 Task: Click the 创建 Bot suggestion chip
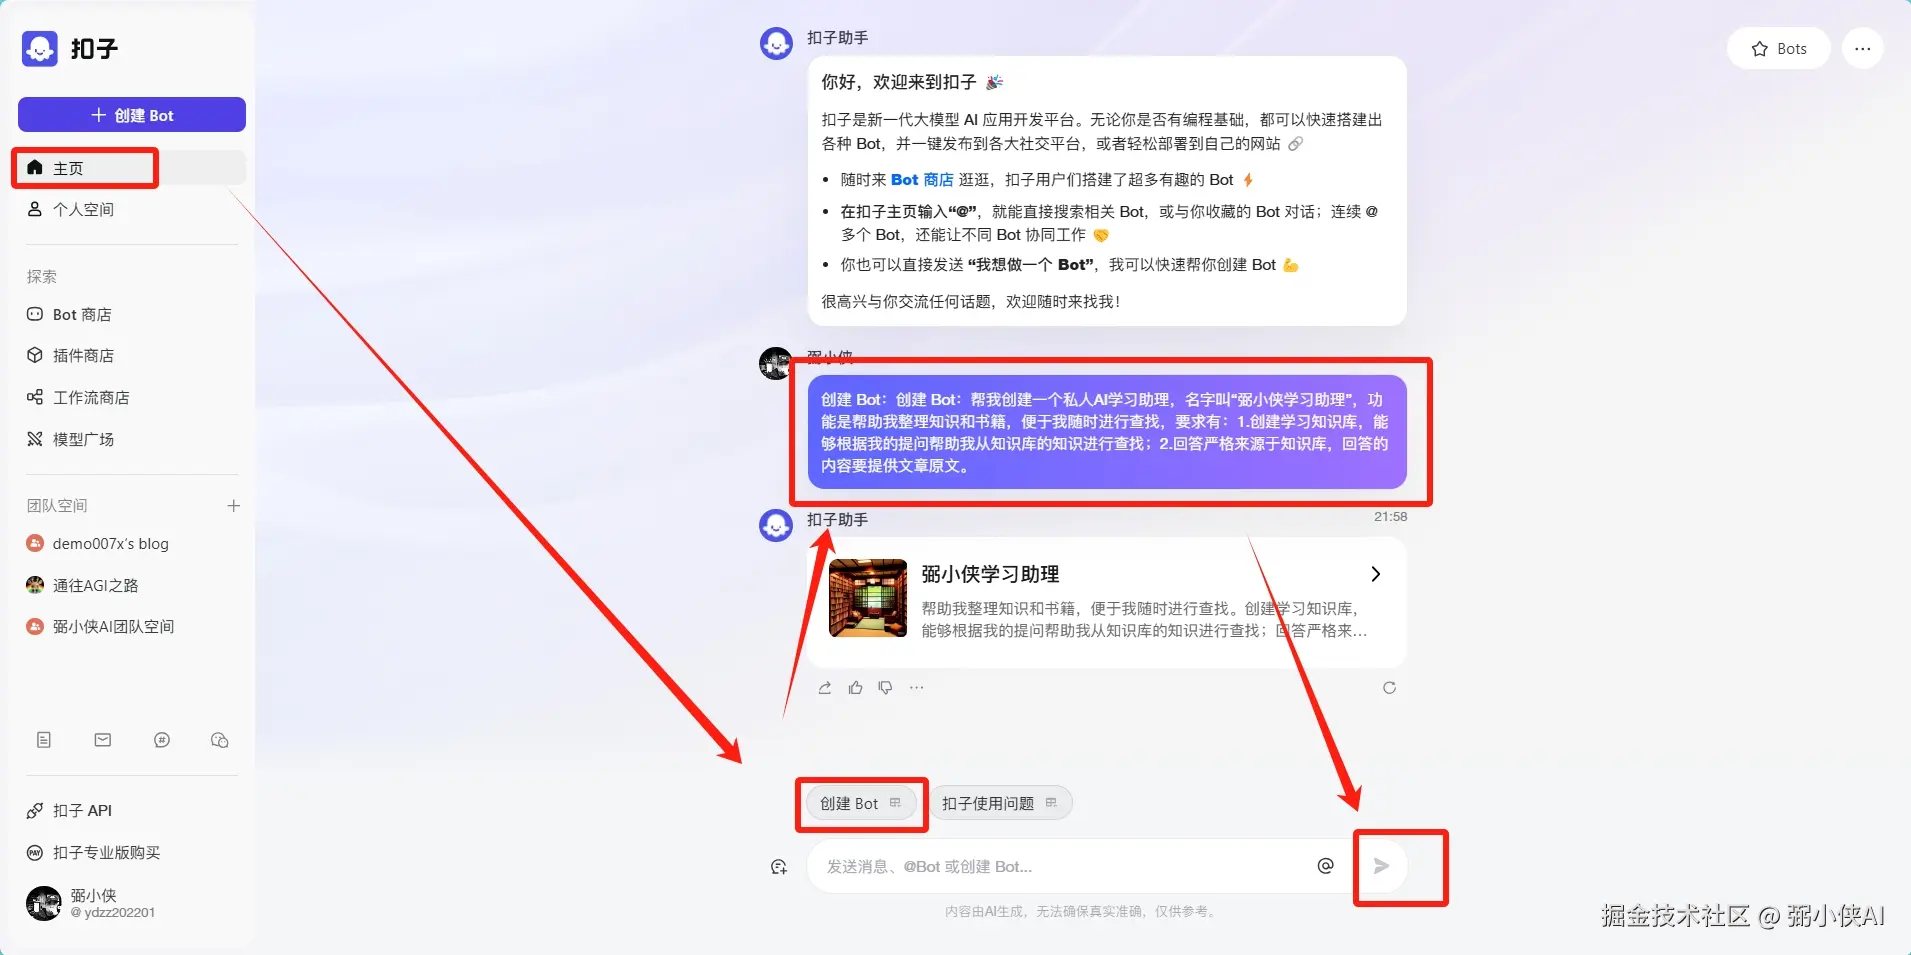tap(861, 803)
